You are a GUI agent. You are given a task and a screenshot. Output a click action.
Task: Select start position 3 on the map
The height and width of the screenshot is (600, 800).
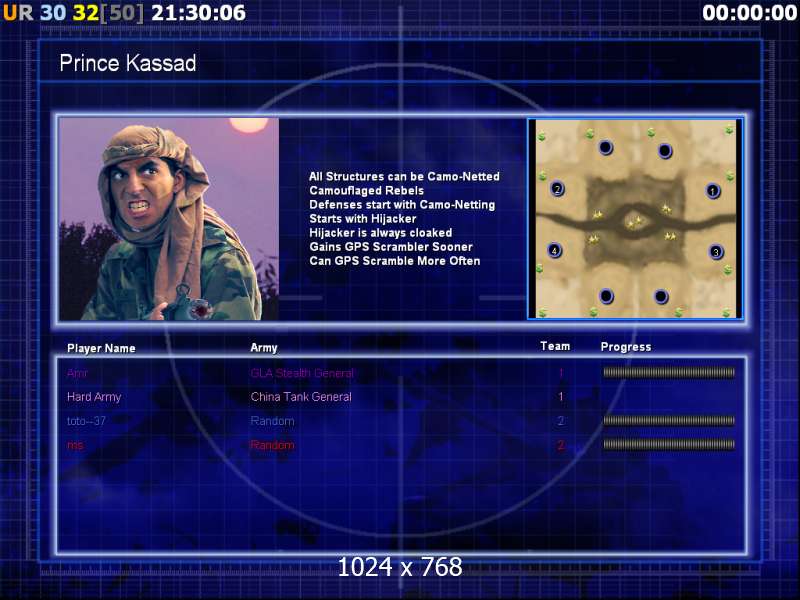coord(716,252)
